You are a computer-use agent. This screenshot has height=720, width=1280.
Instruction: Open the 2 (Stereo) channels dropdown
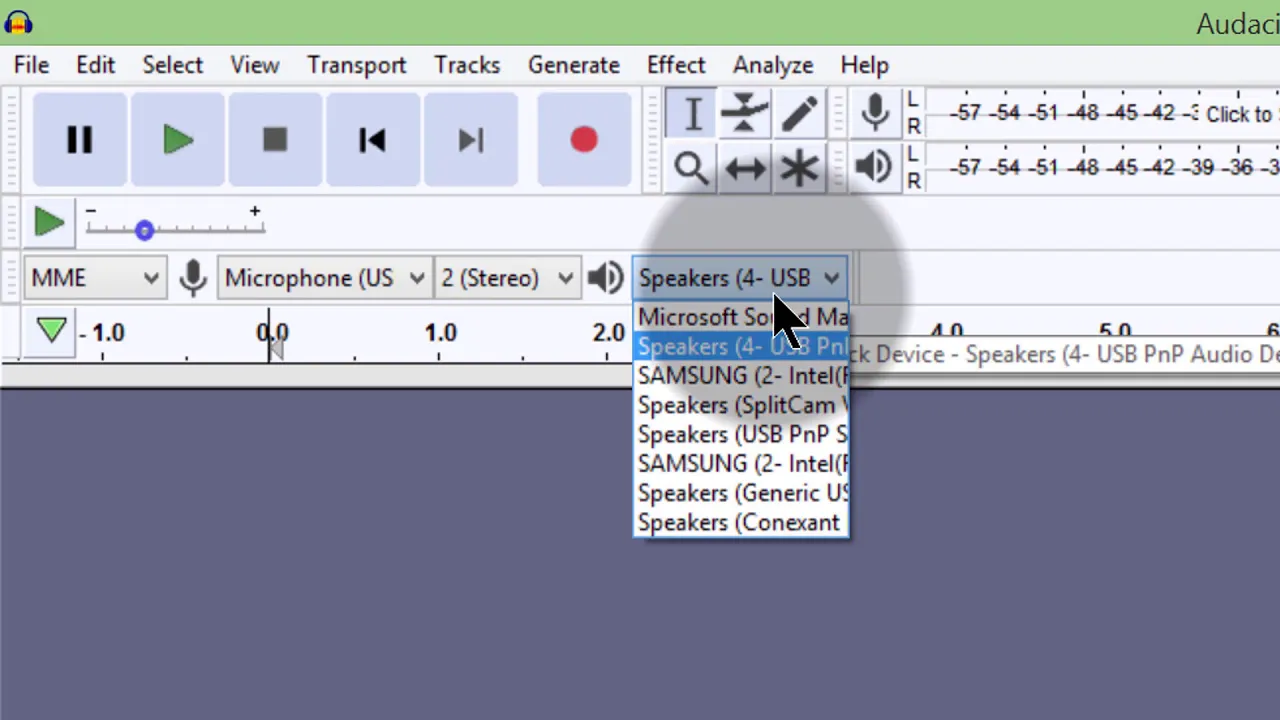coord(507,278)
